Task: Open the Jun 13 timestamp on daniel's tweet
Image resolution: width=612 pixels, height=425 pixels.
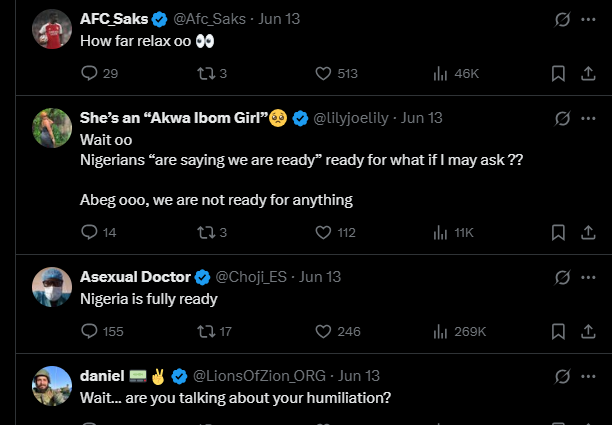Action: click(x=359, y=376)
